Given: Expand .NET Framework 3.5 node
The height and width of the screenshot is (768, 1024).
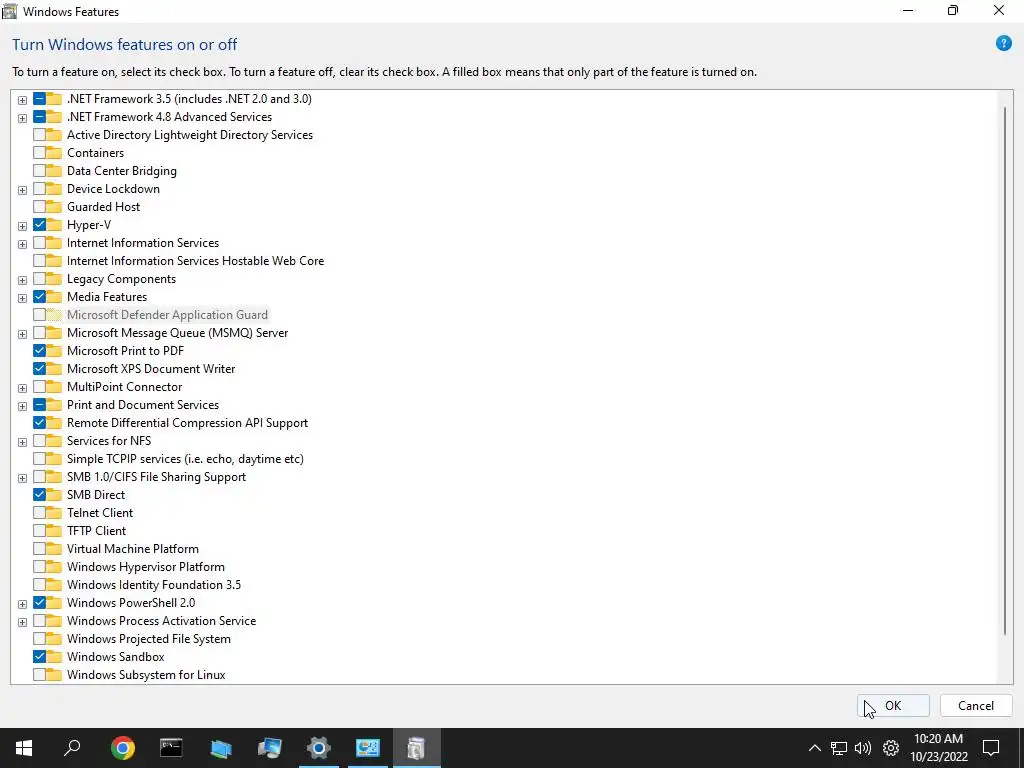Looking at the screenshot, I should click(22, 100).
